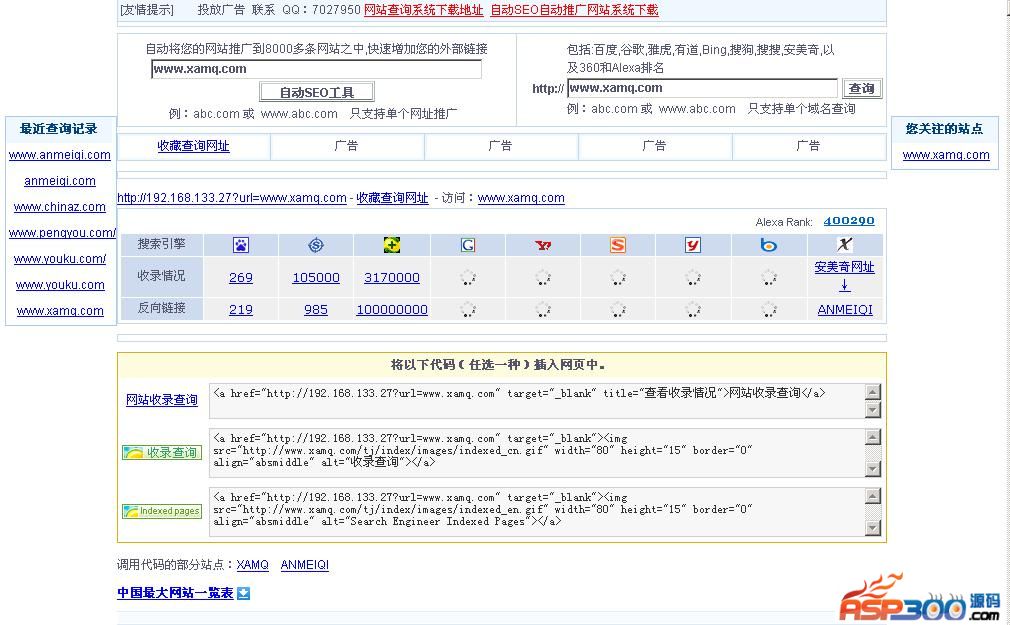Focus the http:// domain query input field
This screenshot has height=625, width=1010.
point(702,88)
